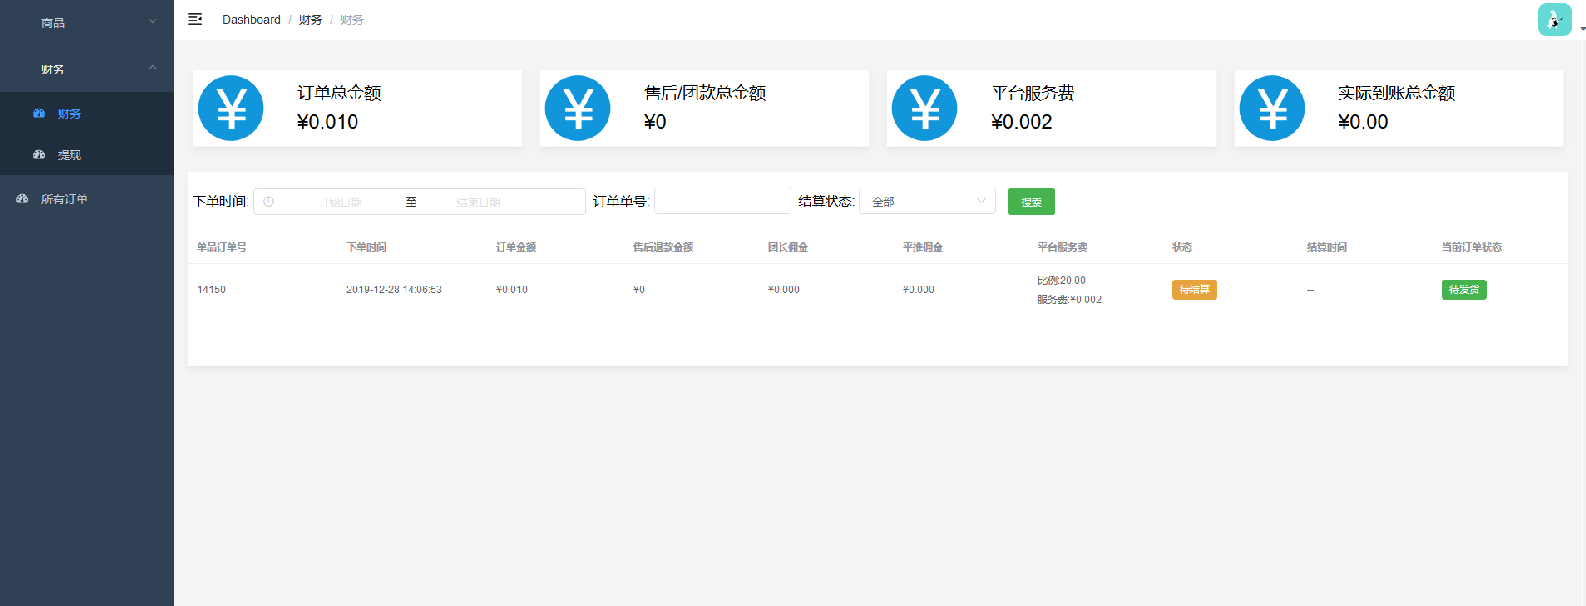Open the 所有订单 menu item
The height and width of the screenshot is (606, 1586).
tap(64, 199)
